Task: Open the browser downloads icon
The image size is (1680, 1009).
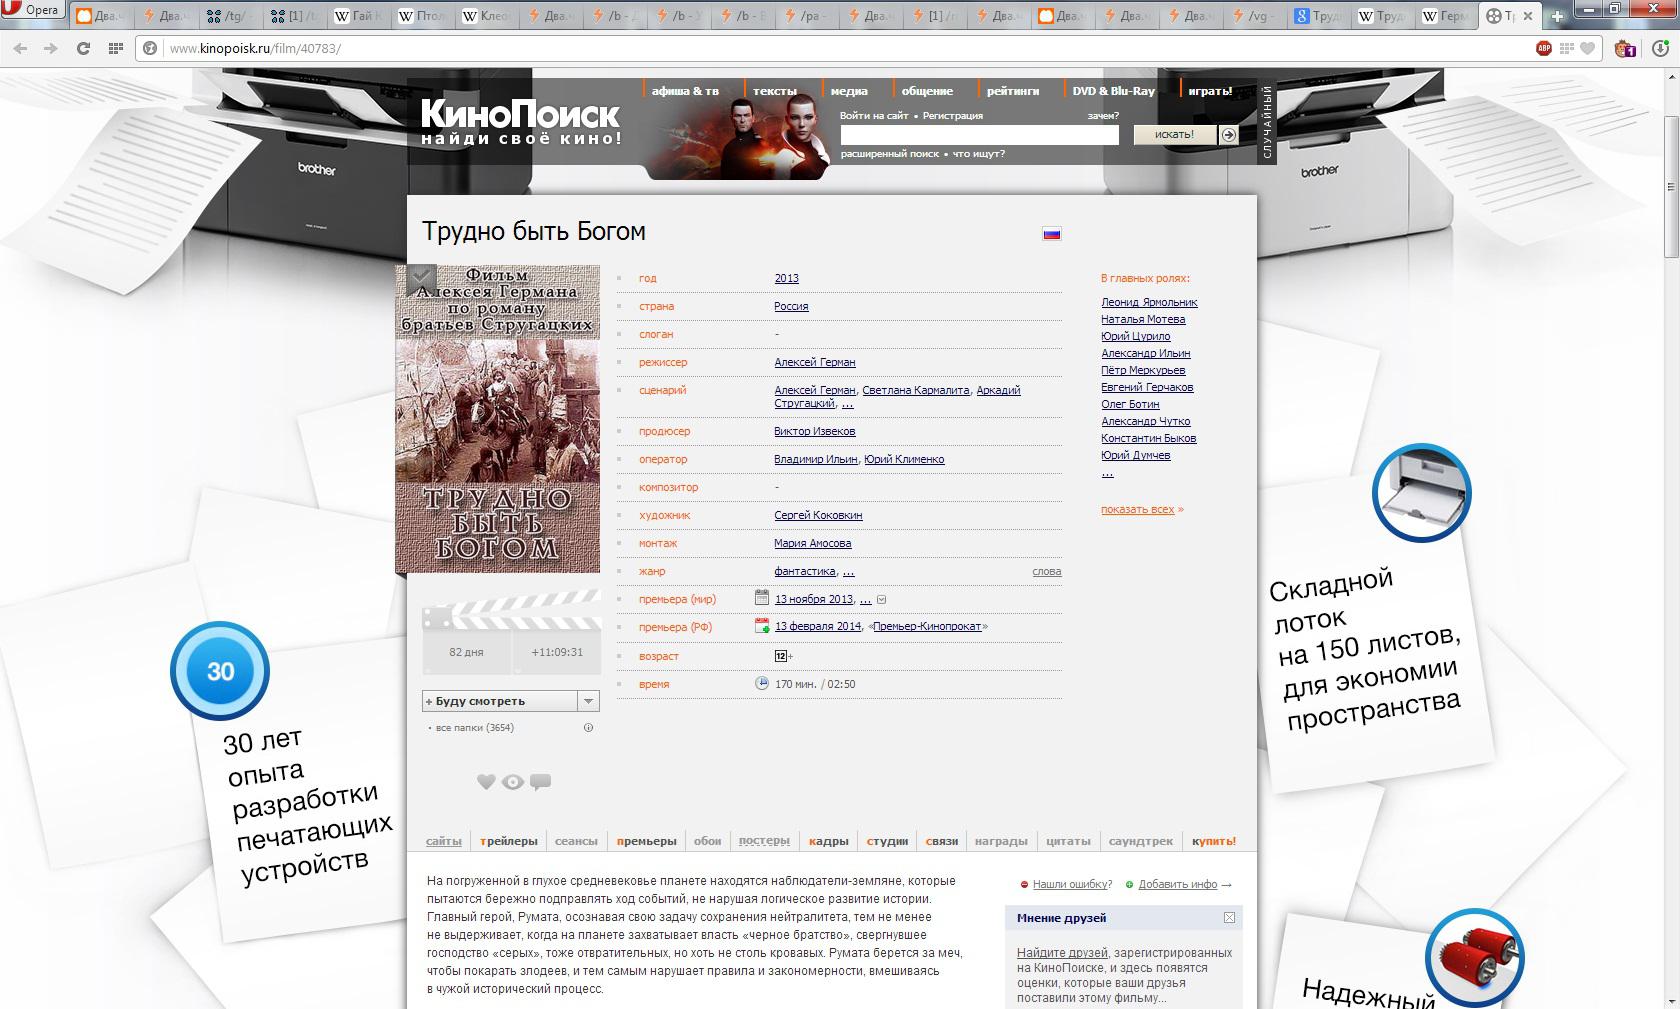Action: pyautogui.click(x=1661, y=48)
